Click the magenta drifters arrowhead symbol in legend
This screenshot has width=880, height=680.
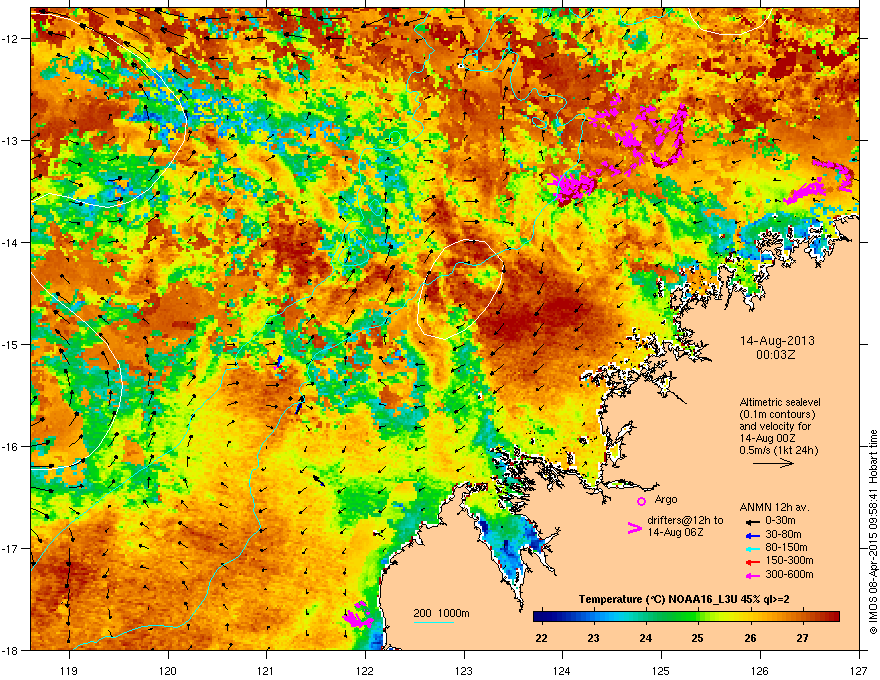(x=634, y=528)
